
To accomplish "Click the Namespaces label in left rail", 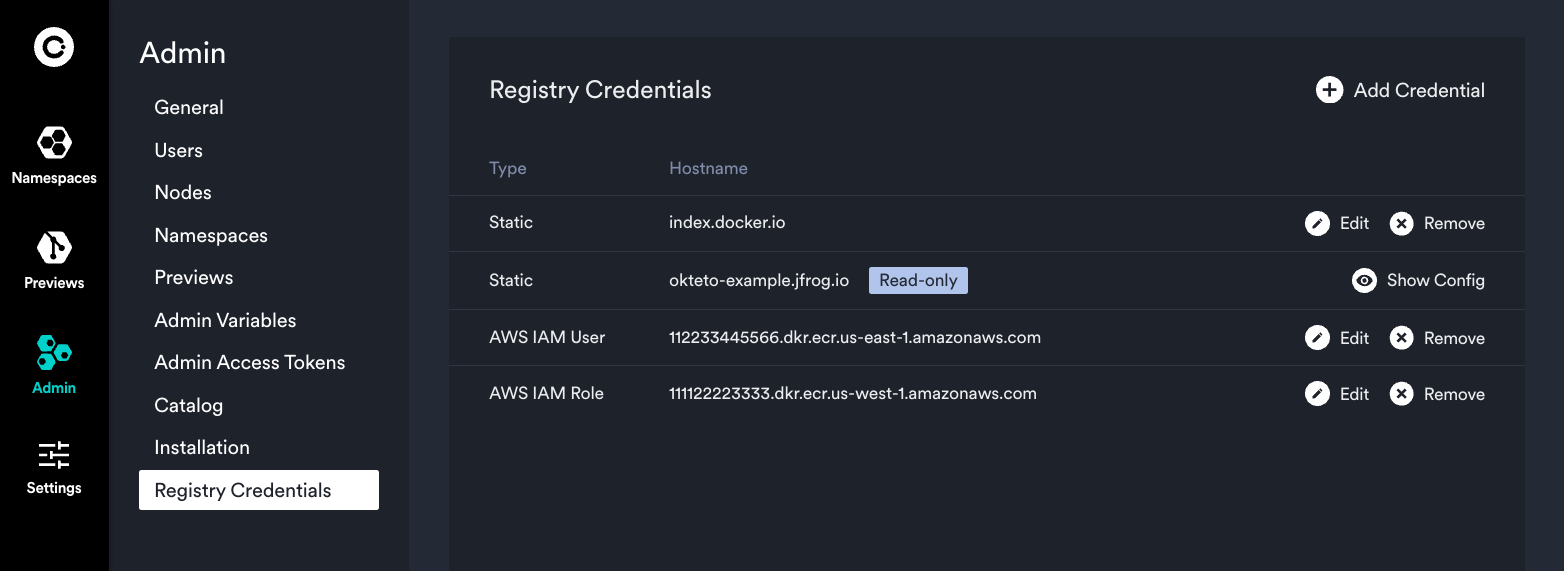I will (x=54, y=178).
